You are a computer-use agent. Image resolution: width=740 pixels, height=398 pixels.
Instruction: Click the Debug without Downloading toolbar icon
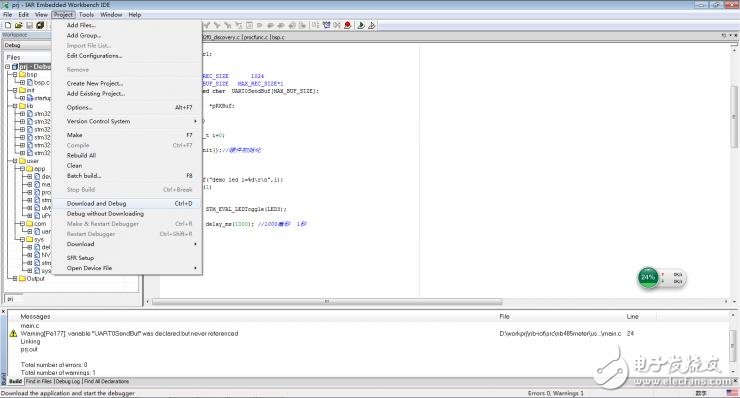click(x=371, y=25)
